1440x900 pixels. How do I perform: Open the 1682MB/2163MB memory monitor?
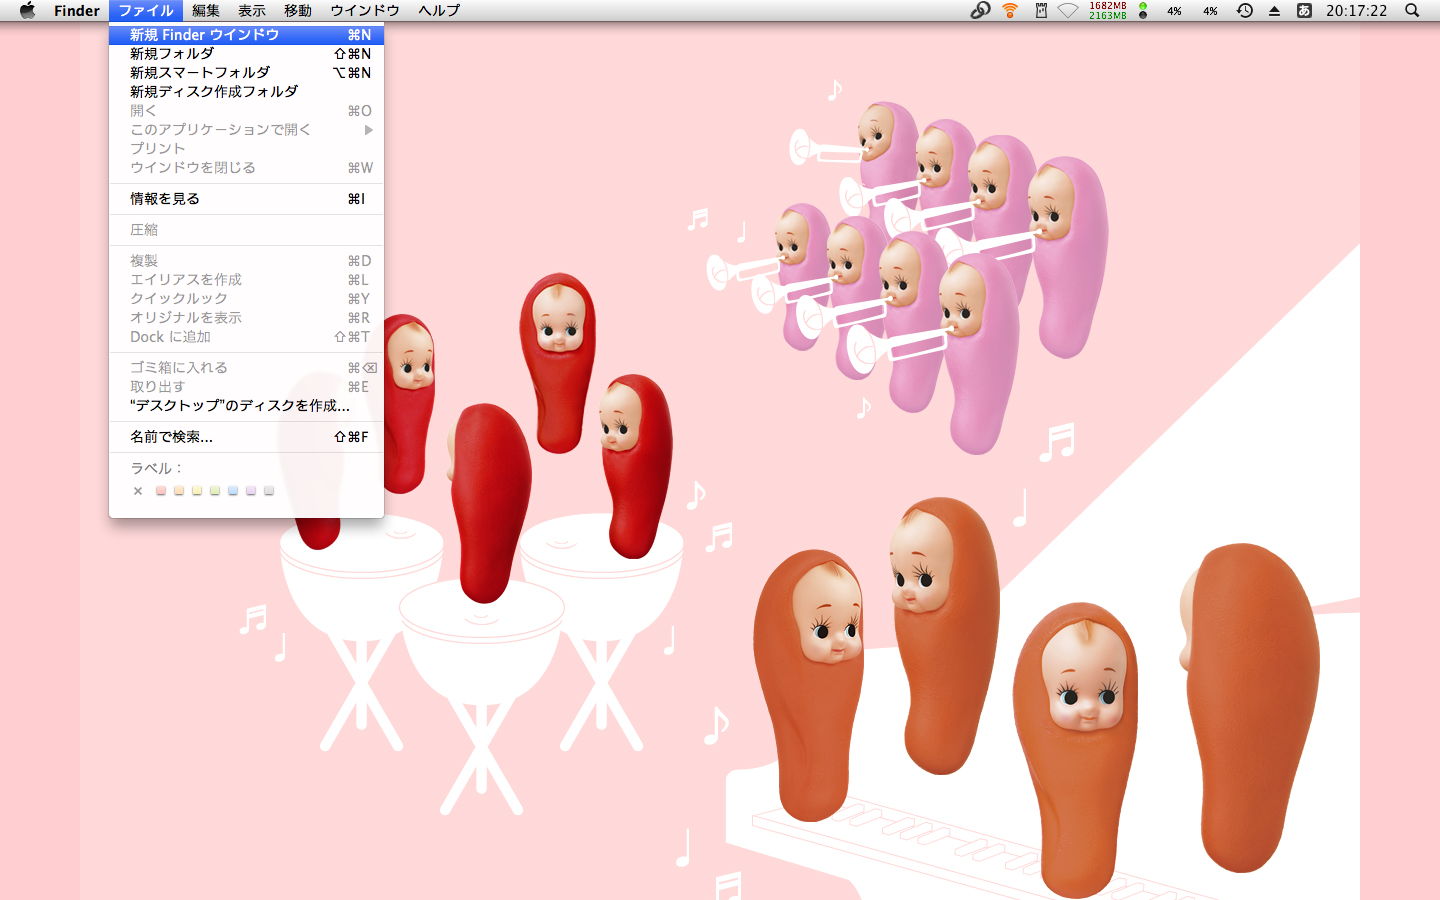click(x=1107, y=10)
